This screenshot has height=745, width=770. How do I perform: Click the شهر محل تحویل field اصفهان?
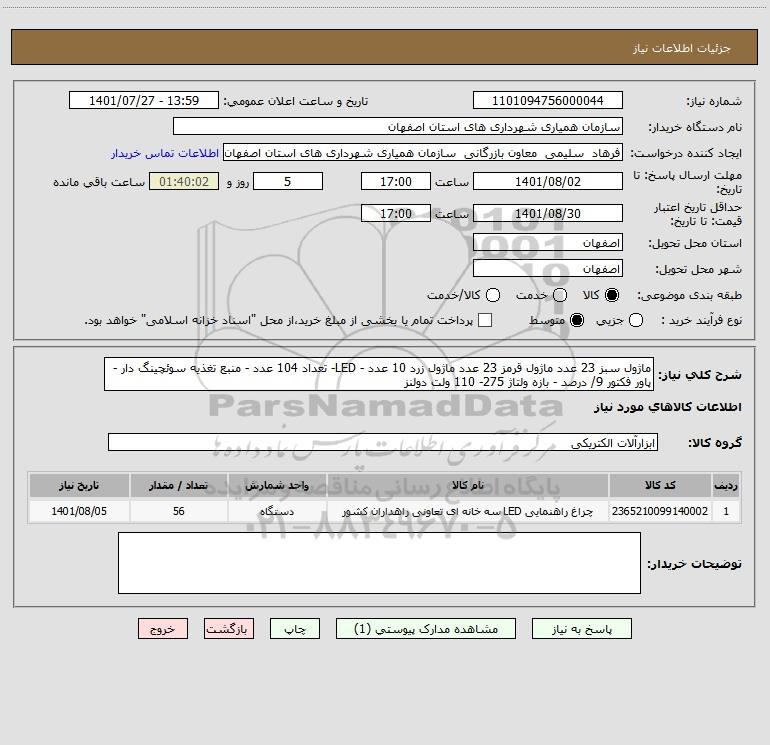click(548, 268)
